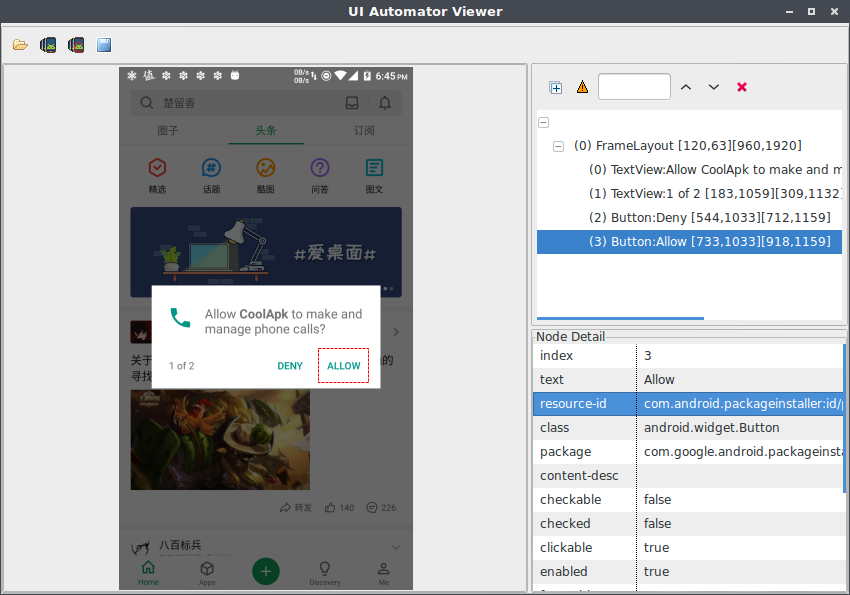Clear the search with the red X icon

pyautogui.click(x=741, y=87)
